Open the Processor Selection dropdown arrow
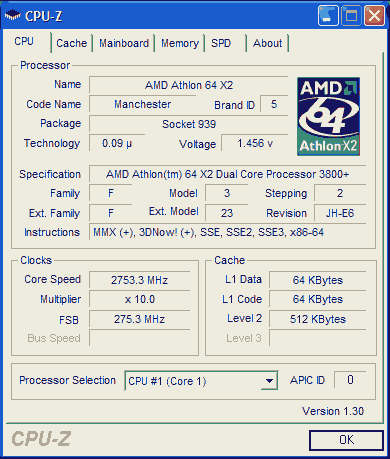Screen dimensions: 390x459 pos(269,381)
